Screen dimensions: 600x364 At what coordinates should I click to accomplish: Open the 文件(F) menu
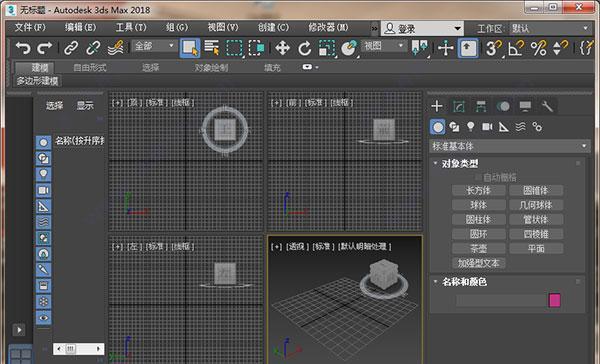[x=30, y=27]
